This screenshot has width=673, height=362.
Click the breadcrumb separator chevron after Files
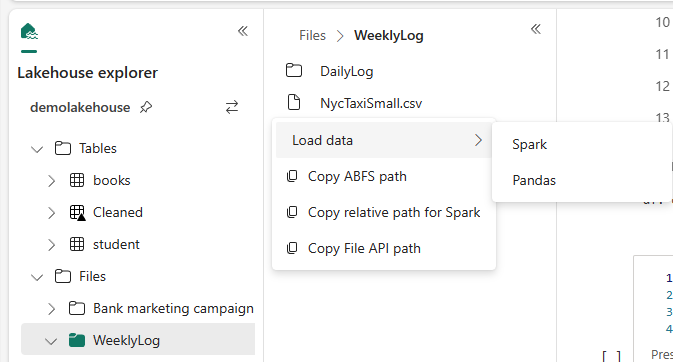click(x=340, y=36)
